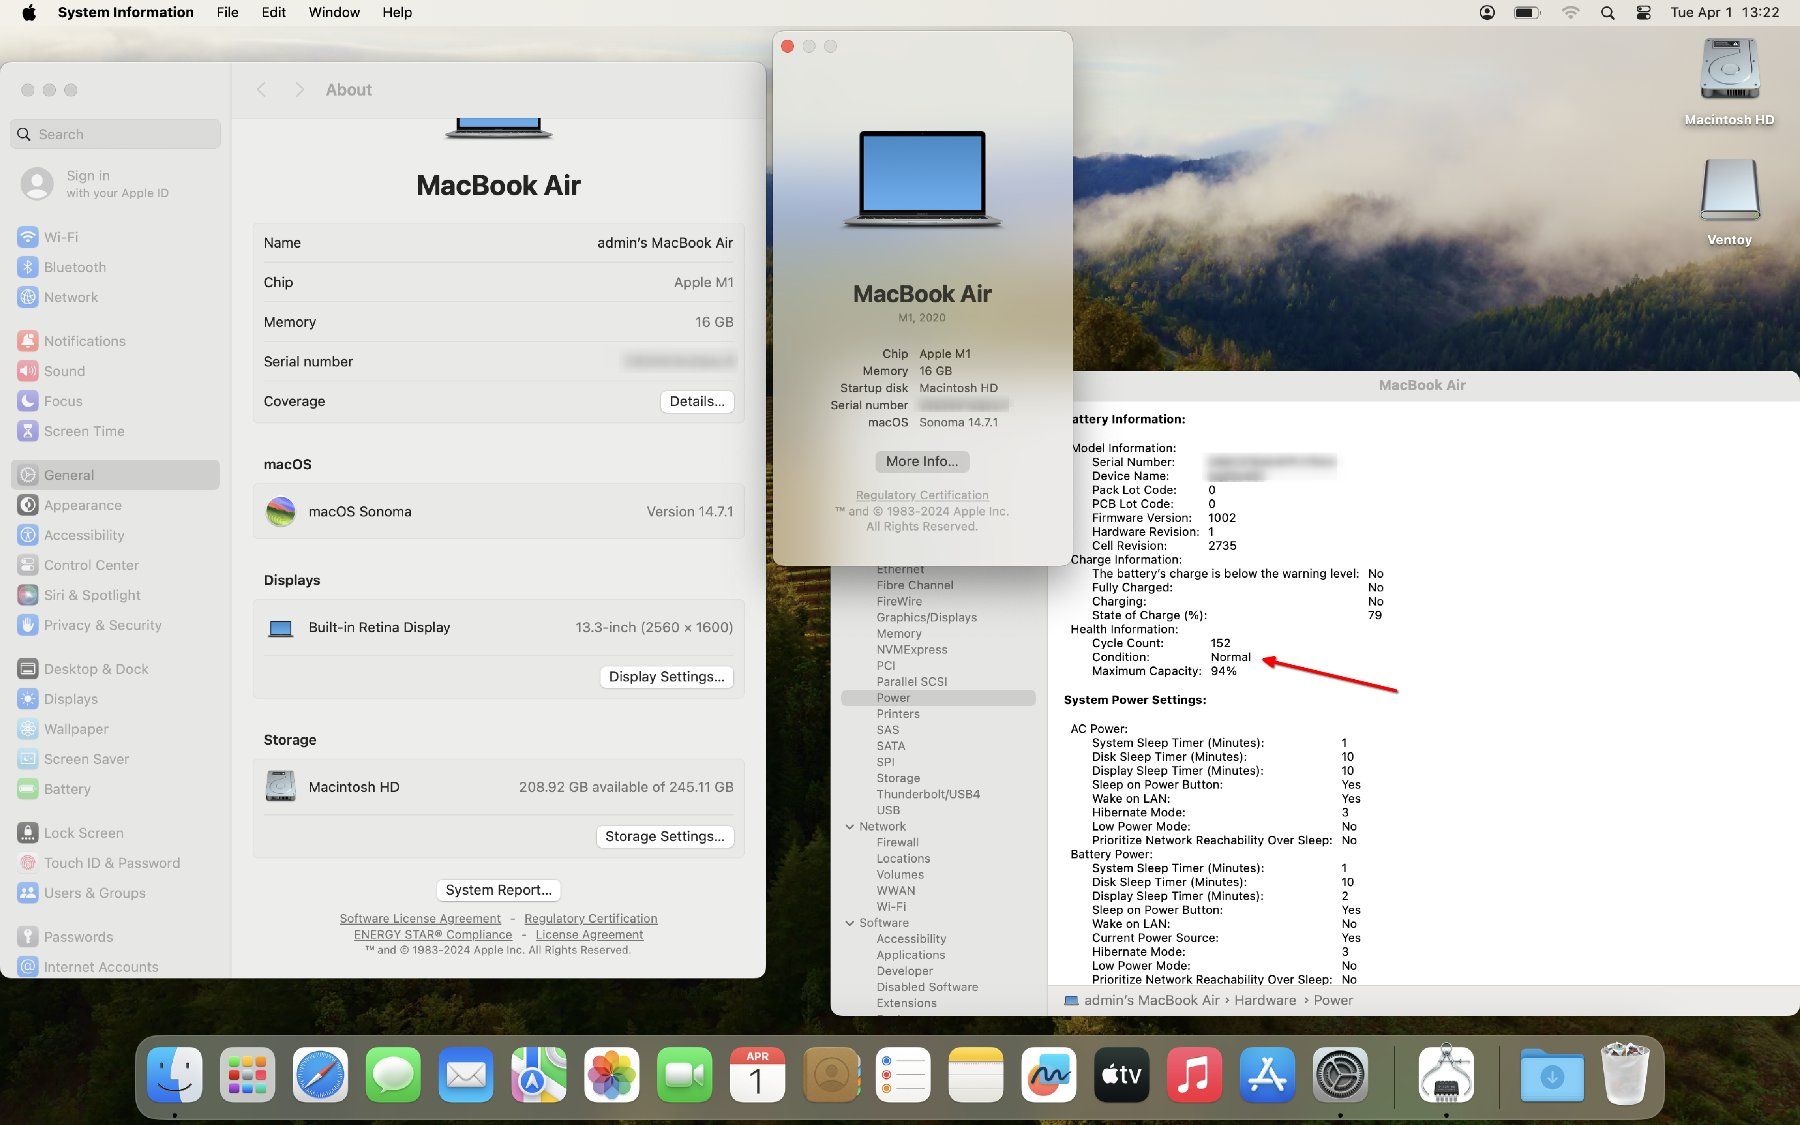1800x1125 pixels.
Task: Open Contacts app in Dock
Action: [830, 1075]
